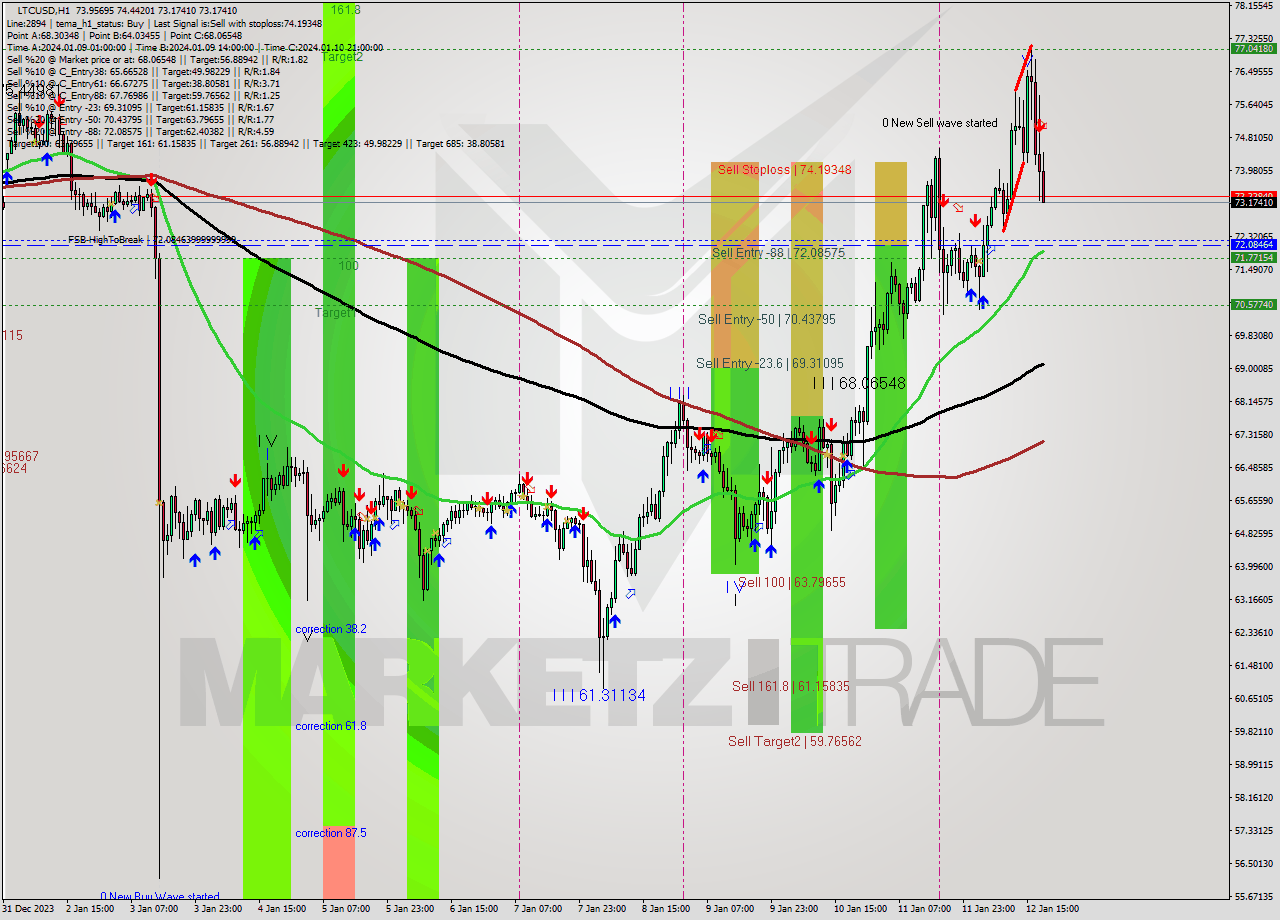Select the 'Sell Entry -50 | 70.43795' label
This screenshot has height=920, width=1280.
767,319
